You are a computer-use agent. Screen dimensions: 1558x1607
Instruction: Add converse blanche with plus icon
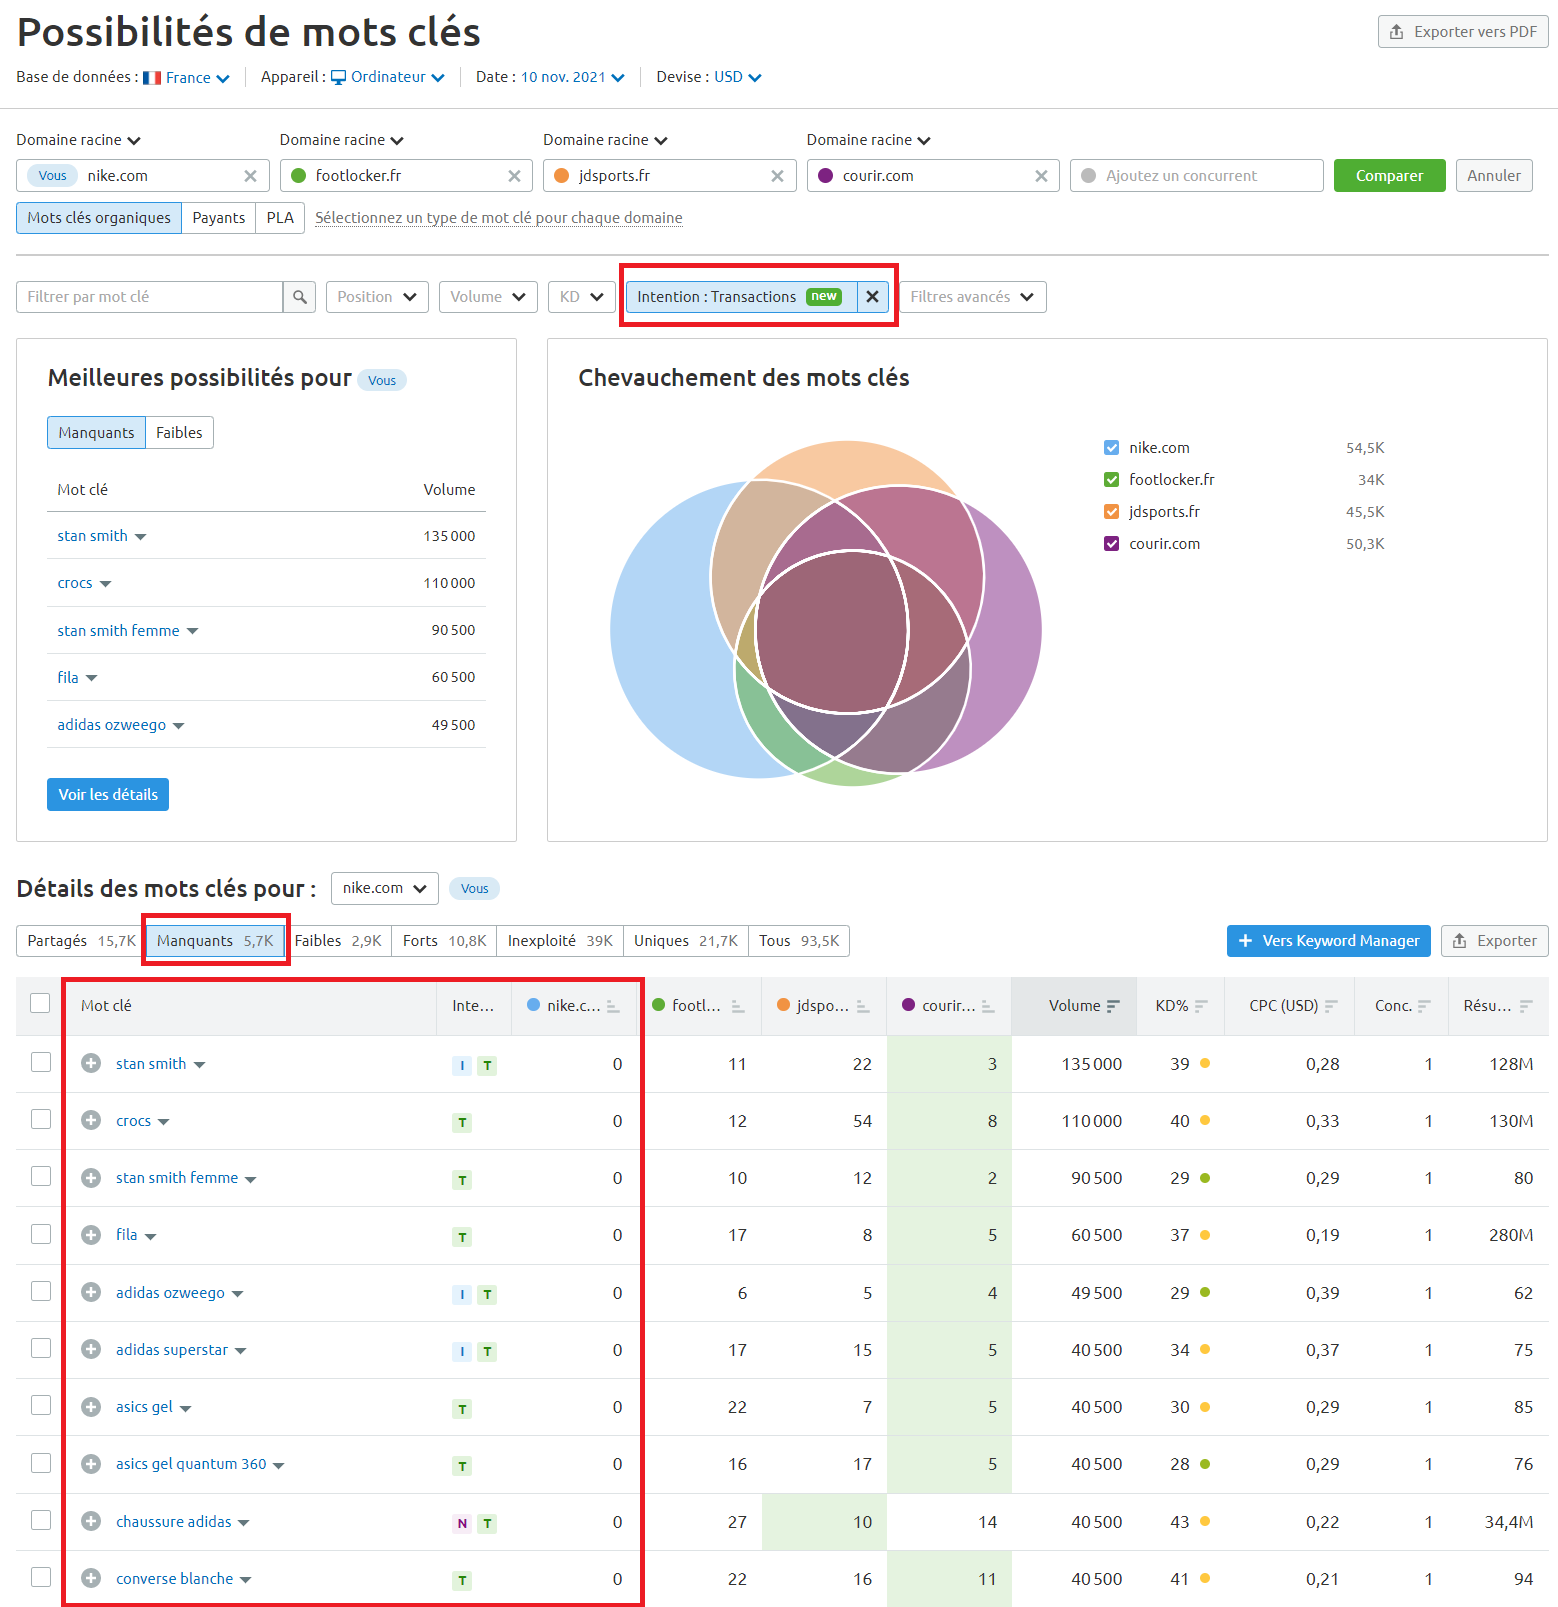tap(91, 1578)
